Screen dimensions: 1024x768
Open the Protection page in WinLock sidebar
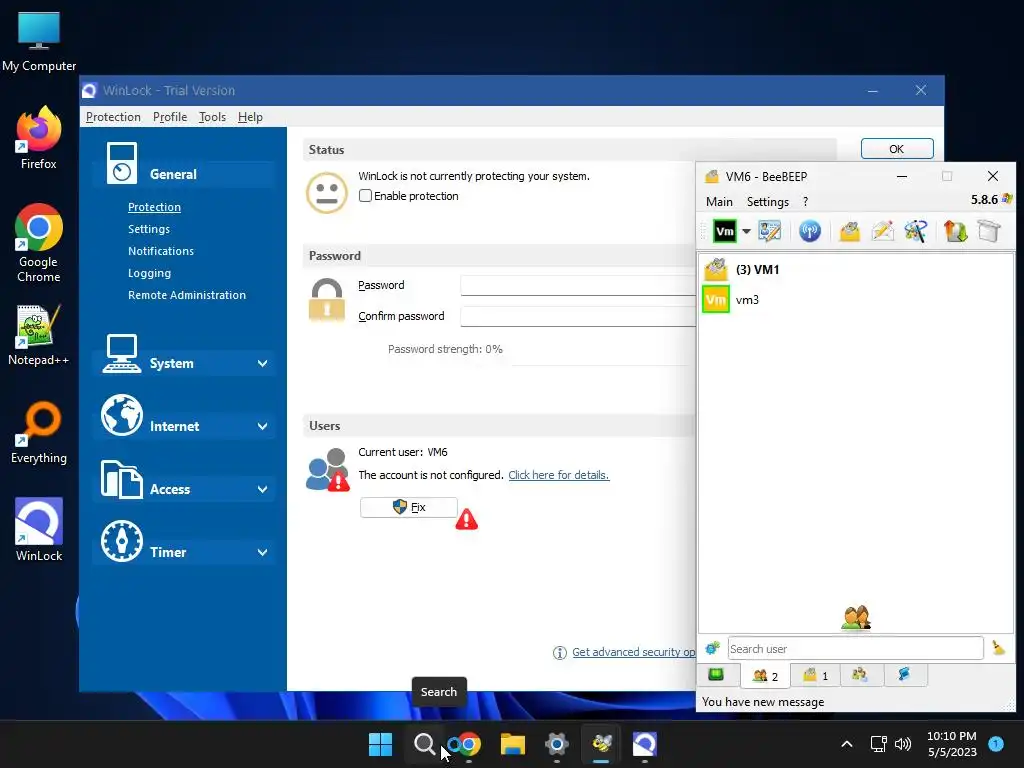154,207
